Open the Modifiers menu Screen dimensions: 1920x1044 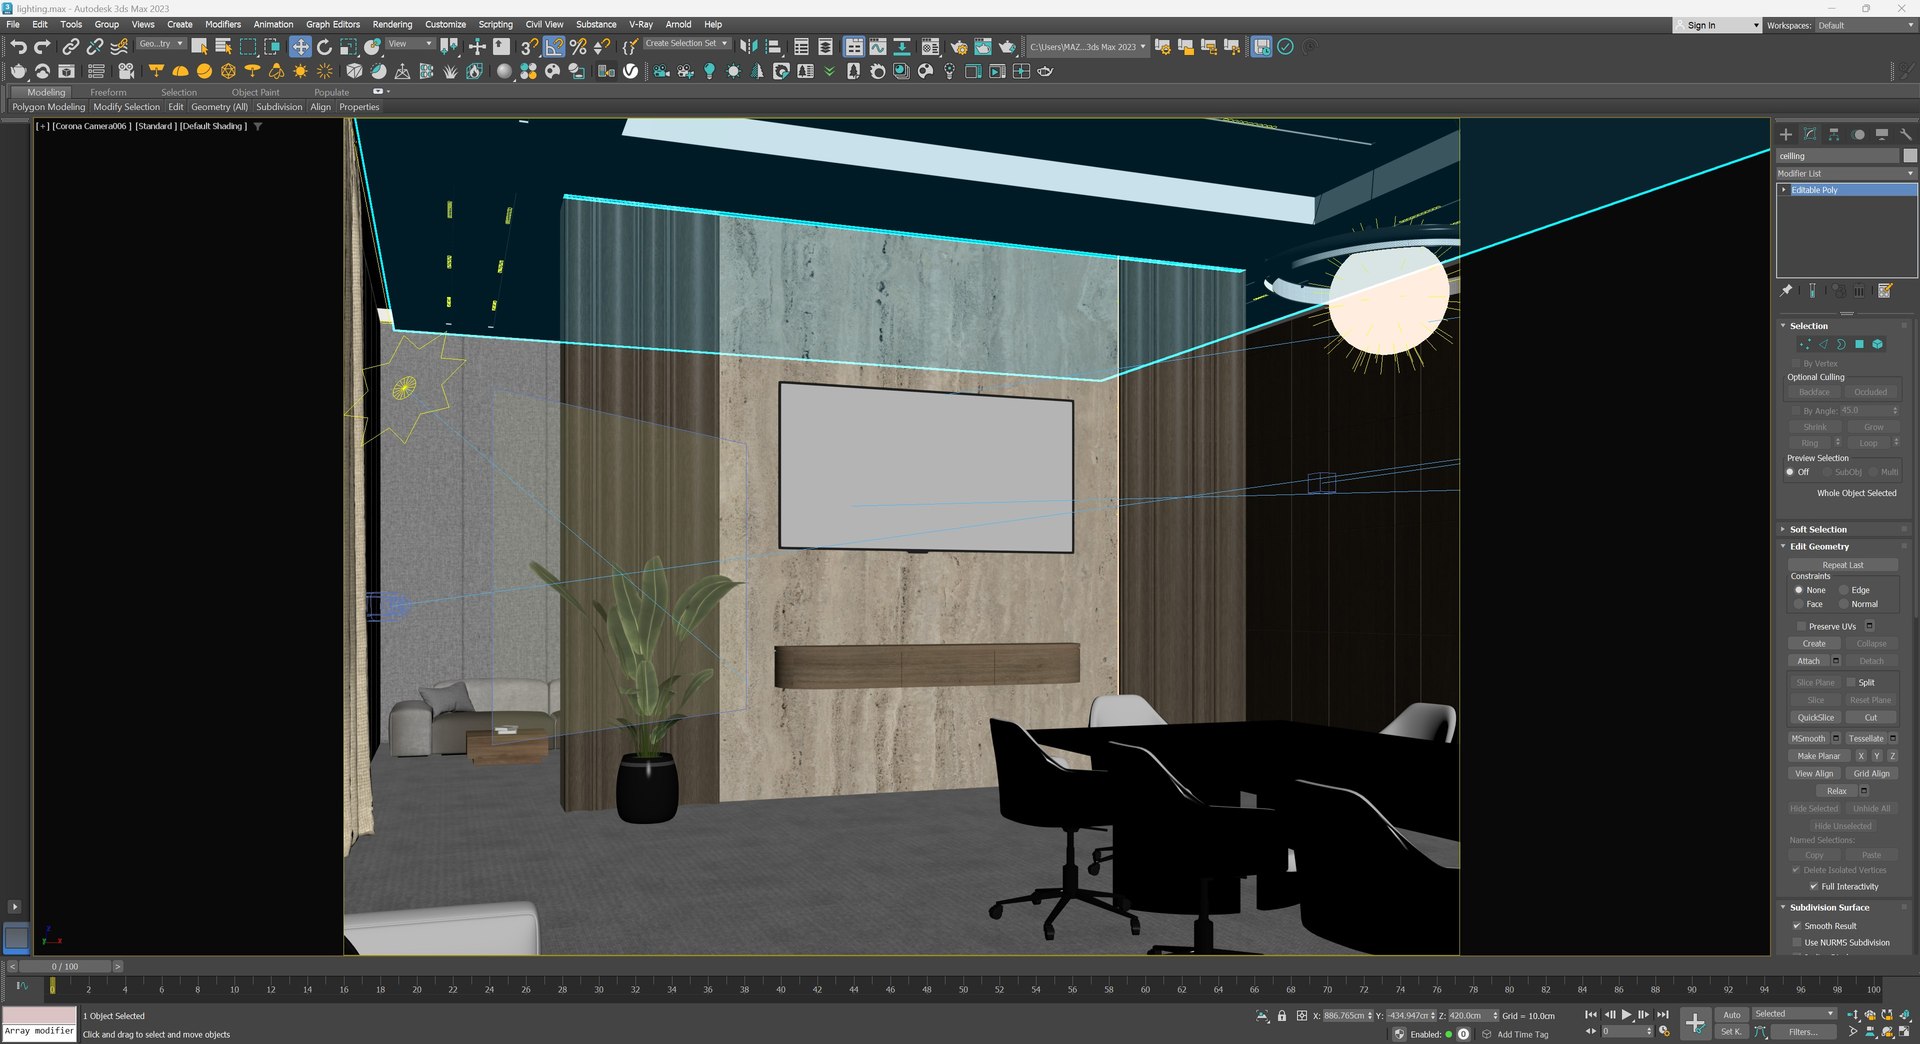click(x=223, y=24)
